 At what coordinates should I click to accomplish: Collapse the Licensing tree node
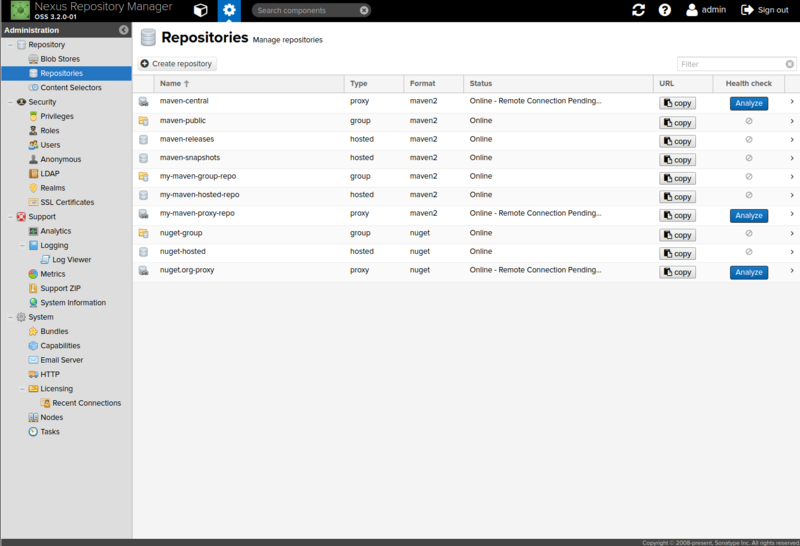[22, 389]
